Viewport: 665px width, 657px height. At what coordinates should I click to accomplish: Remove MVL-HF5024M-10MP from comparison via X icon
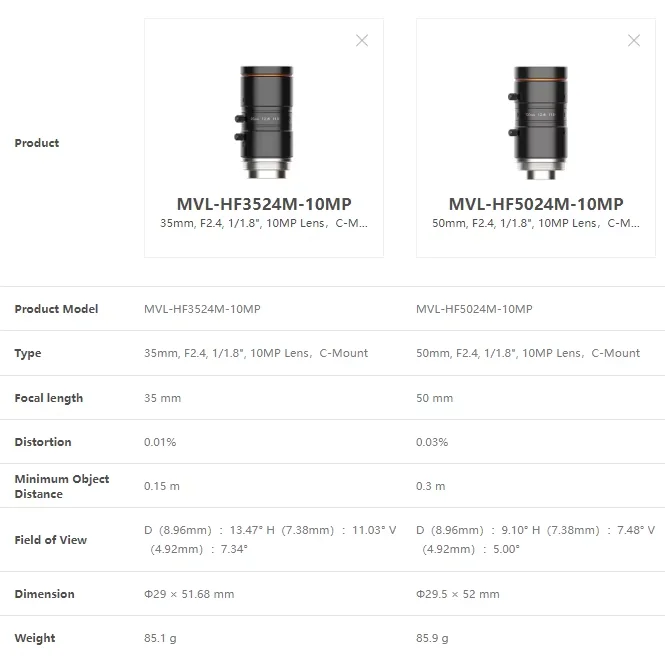(x=634, y=41)
